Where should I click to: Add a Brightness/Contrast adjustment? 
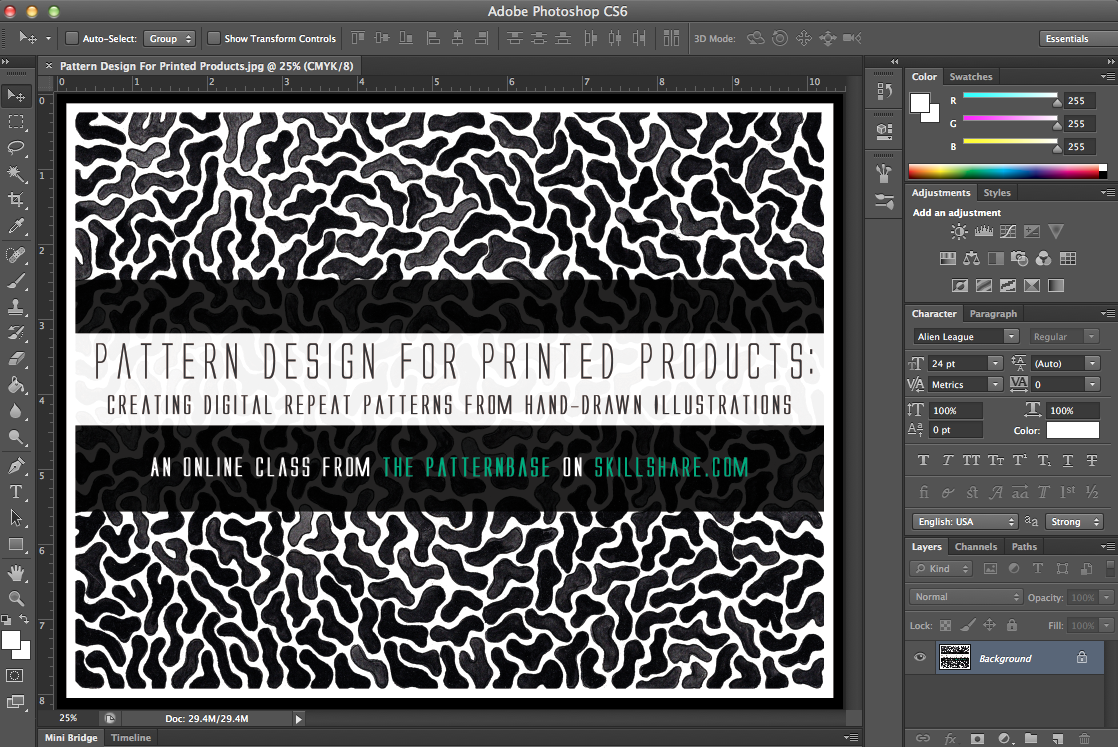(x=959, y=232)
